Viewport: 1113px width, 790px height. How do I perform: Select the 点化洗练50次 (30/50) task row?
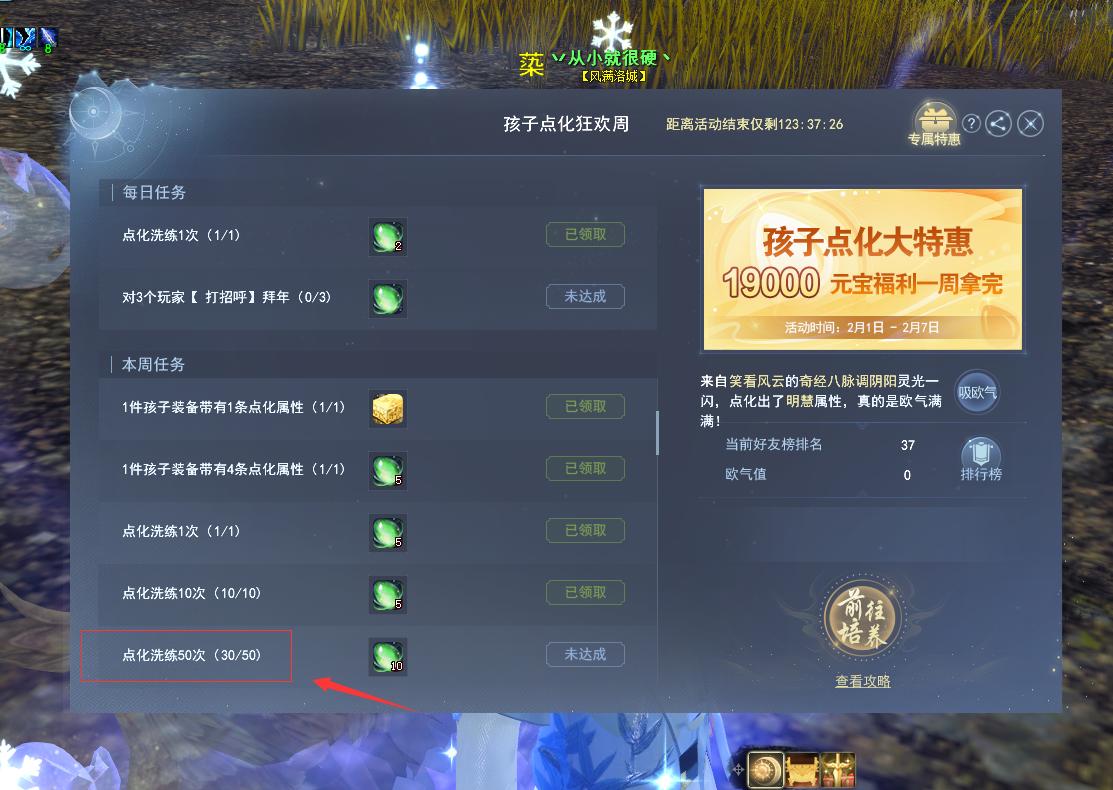[x=378, y=655]
